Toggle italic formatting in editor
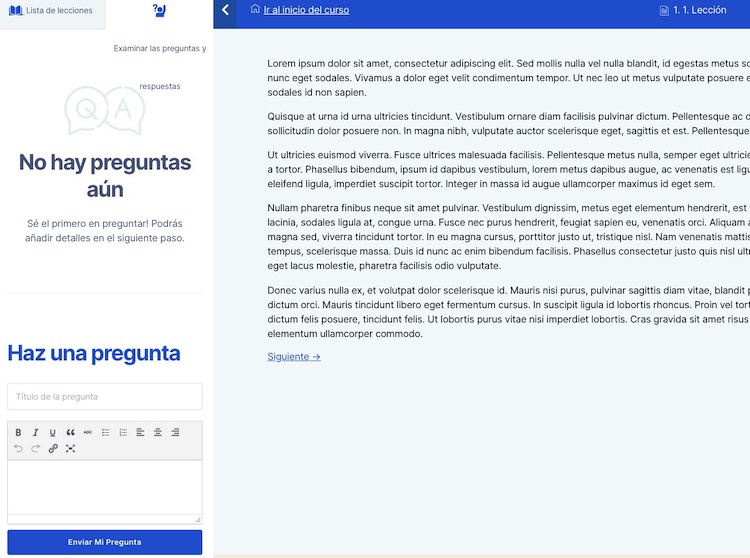The image size is (750, 558). coord(35,432)
